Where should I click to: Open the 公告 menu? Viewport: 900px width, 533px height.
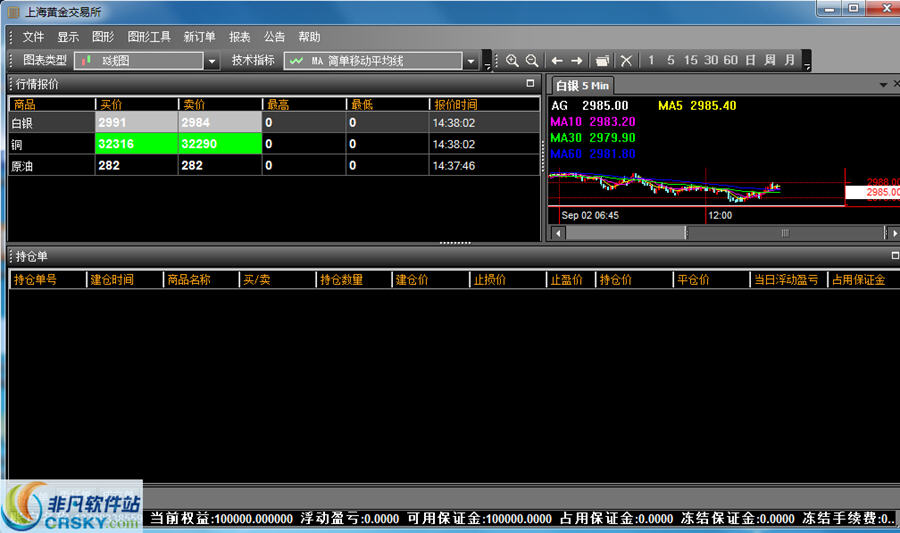click(x=274, y=37)
